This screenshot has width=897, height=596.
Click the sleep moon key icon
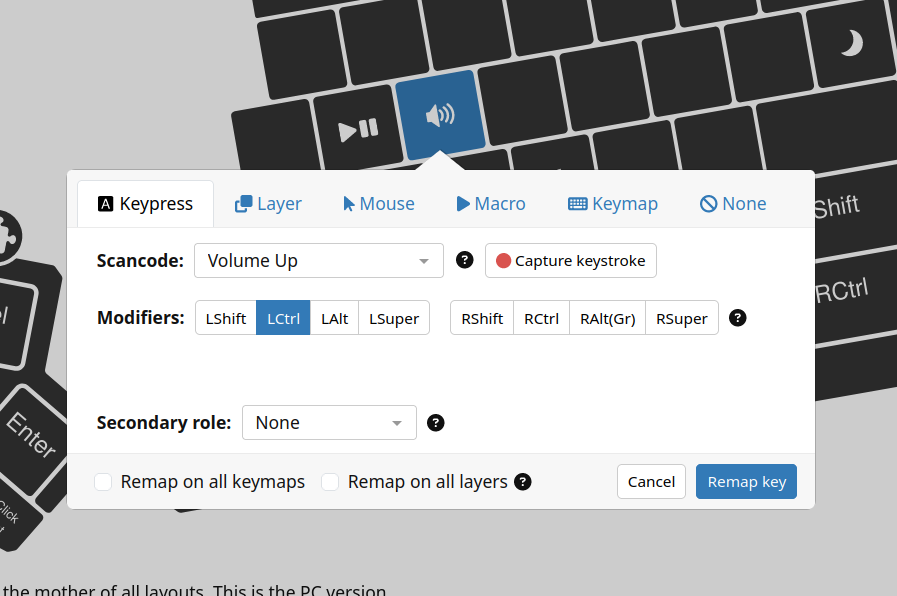(850, 43)
